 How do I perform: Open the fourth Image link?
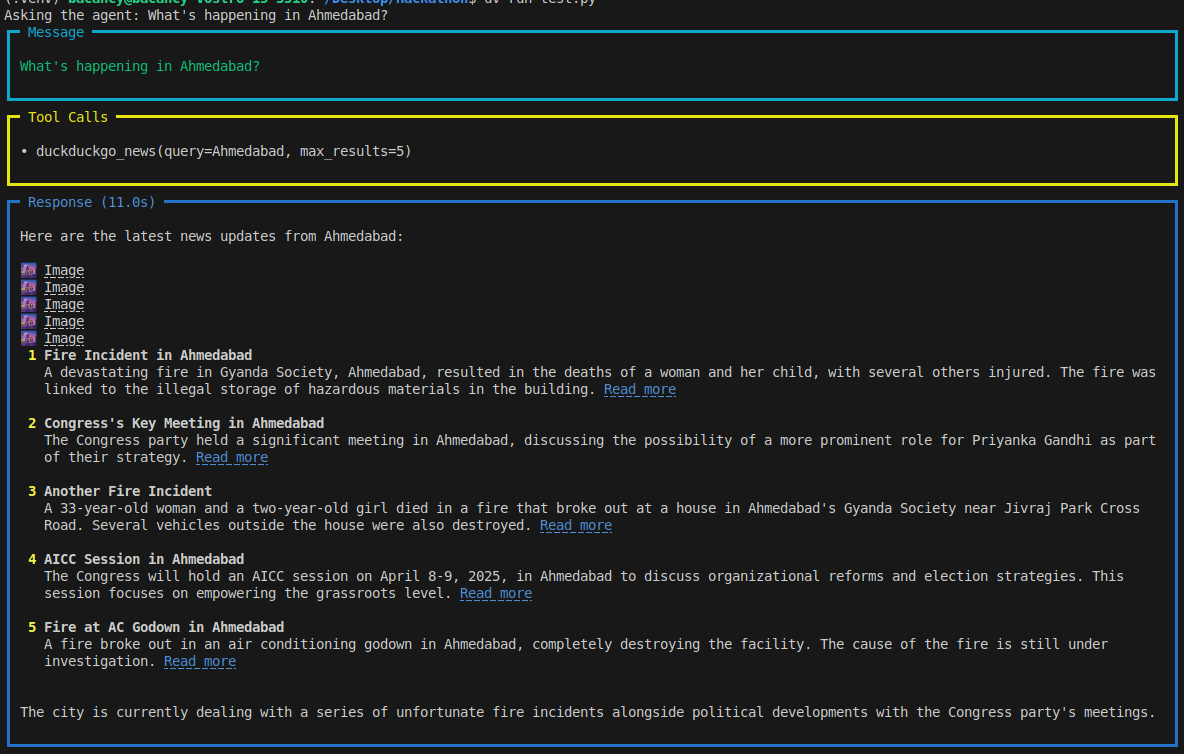click(x=63, y=321)
